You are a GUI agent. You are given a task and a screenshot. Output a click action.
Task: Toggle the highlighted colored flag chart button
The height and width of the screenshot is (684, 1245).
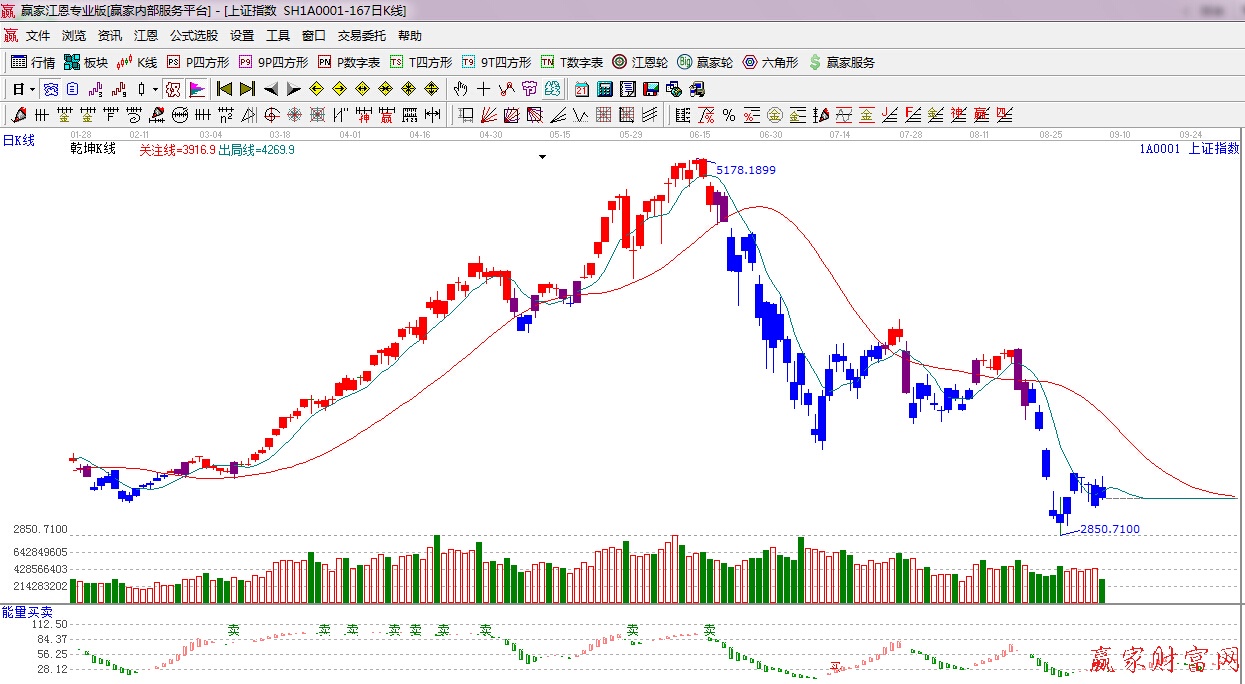point(196,89)
